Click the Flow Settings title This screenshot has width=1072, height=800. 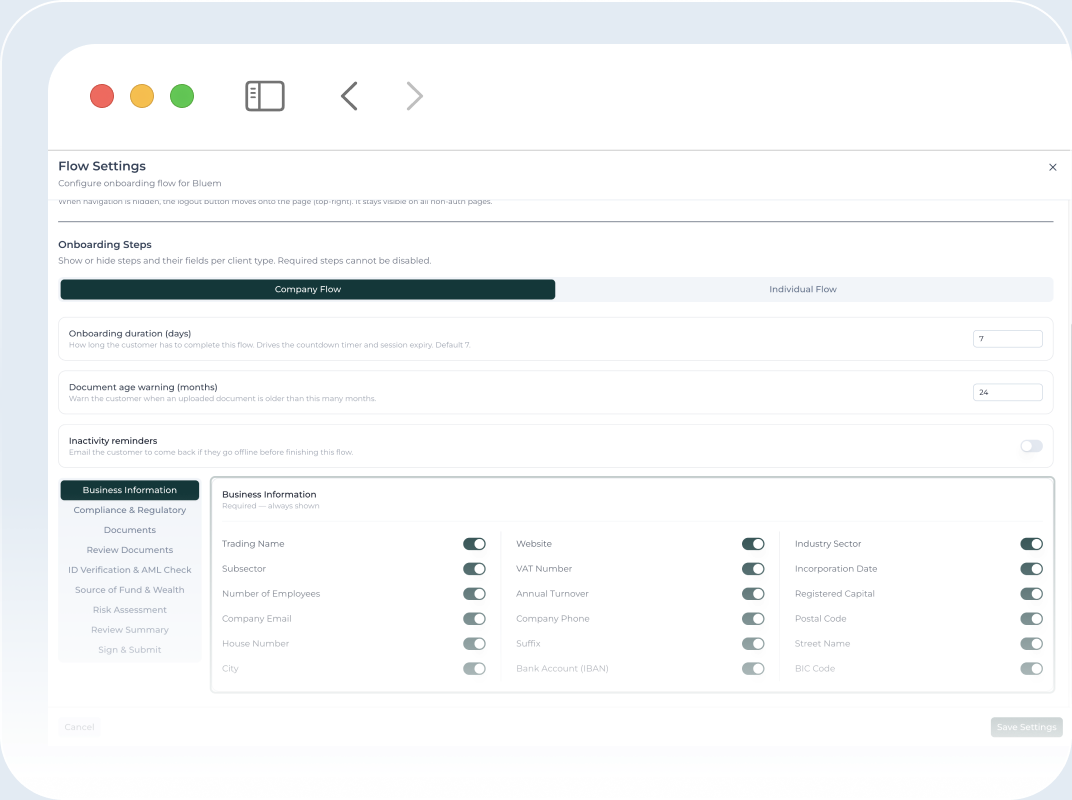[x=102, y=166]
